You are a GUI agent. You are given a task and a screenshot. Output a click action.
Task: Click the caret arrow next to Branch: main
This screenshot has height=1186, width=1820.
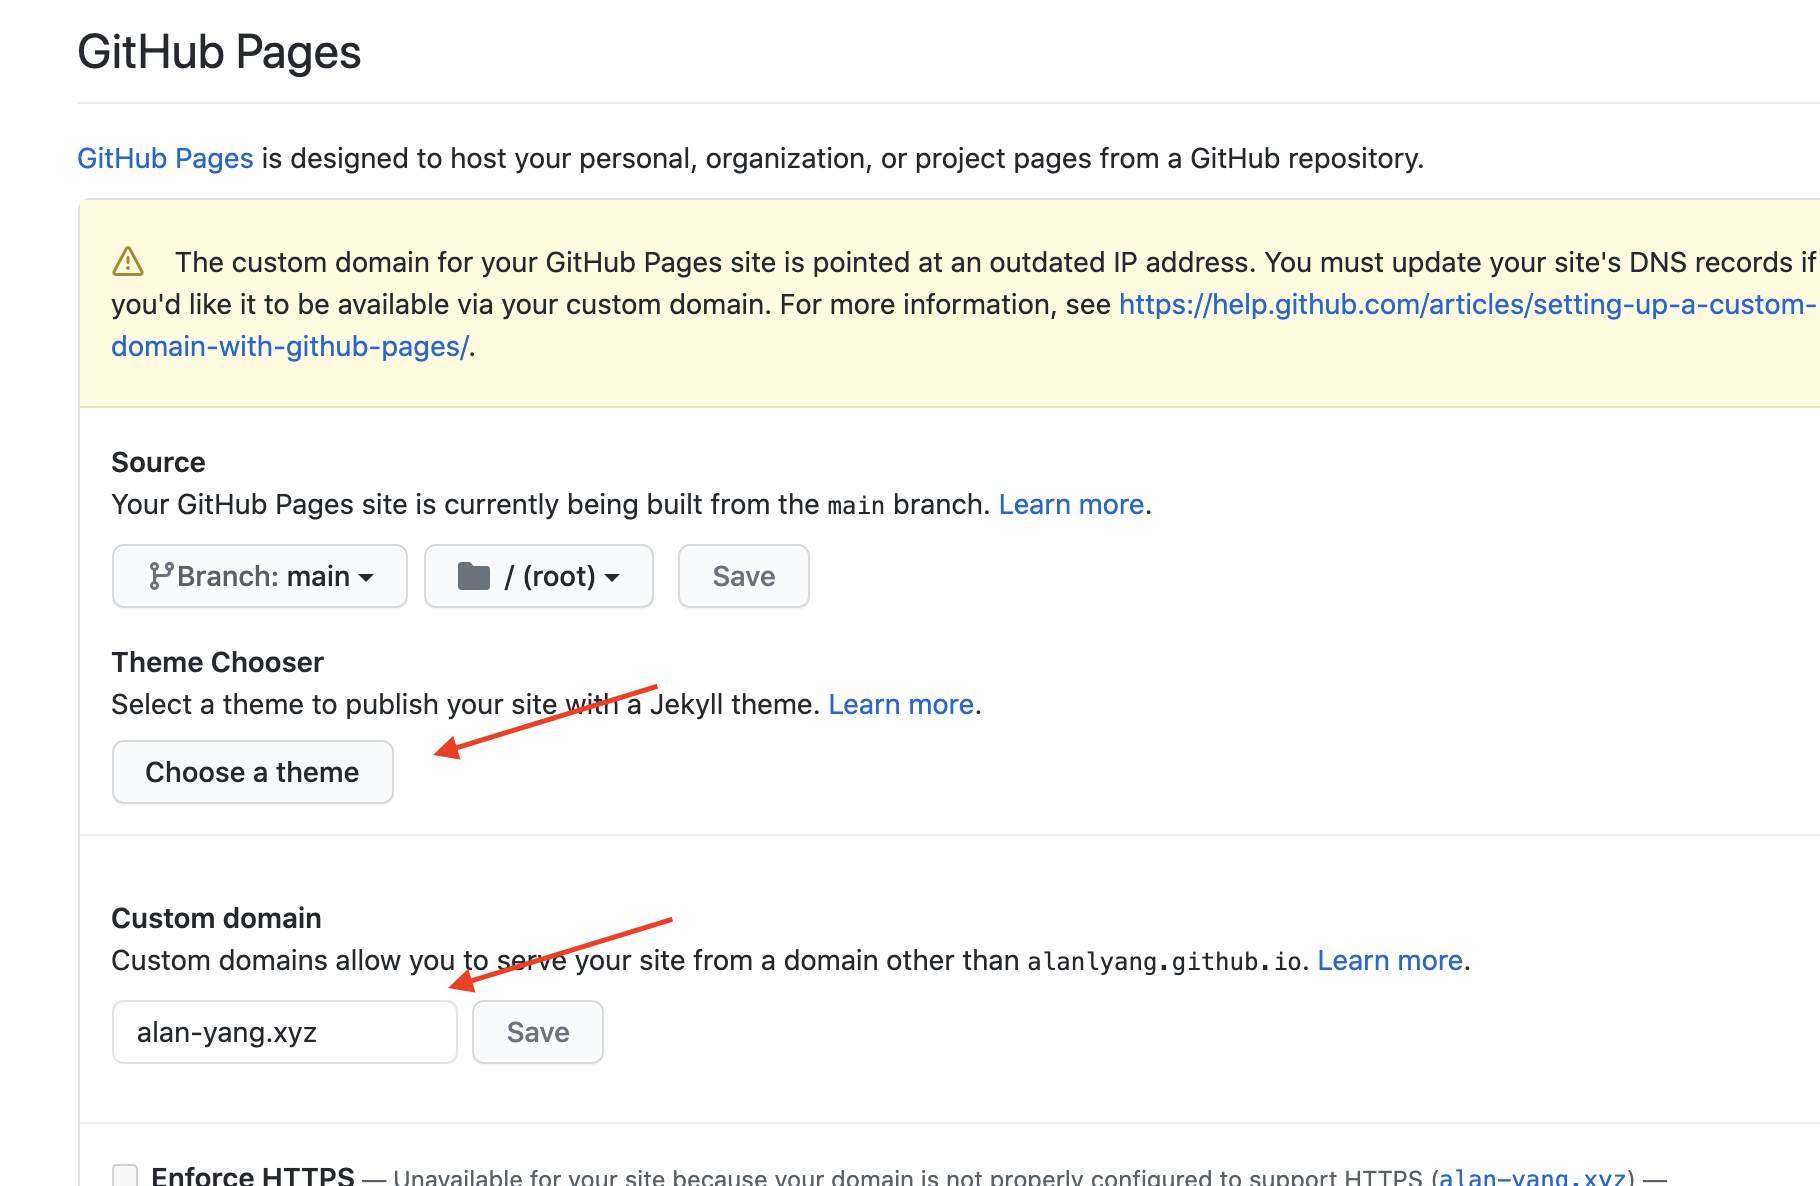pos(366,578)
